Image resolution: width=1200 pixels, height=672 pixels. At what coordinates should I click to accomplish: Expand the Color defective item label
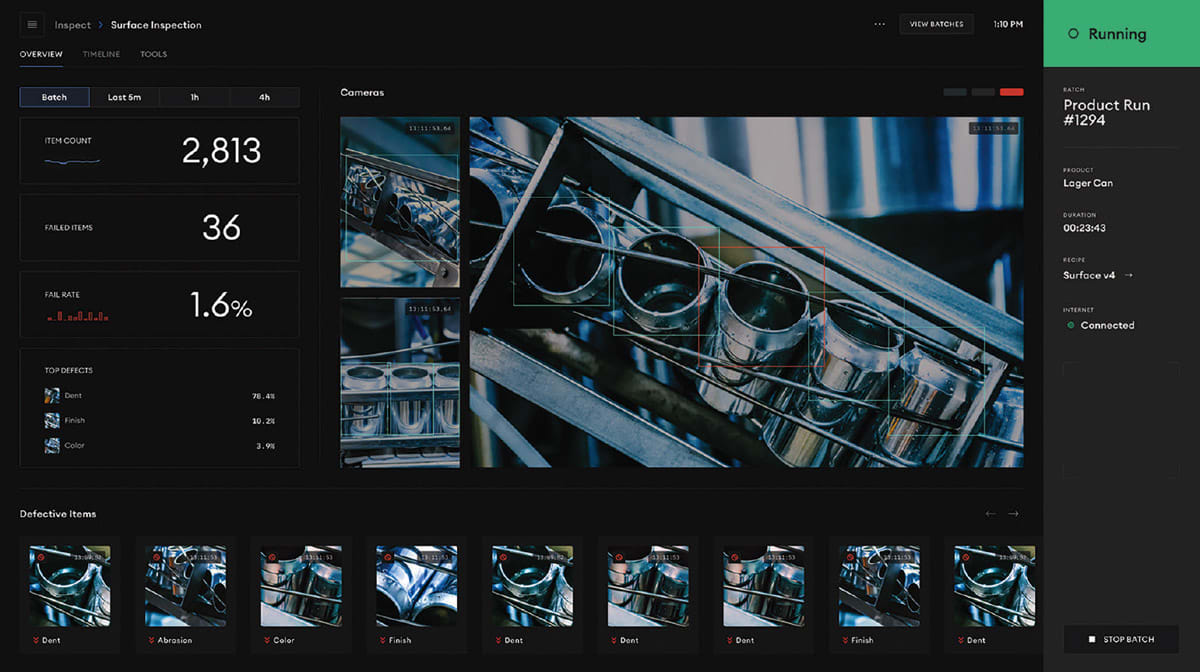pos(279,640)
